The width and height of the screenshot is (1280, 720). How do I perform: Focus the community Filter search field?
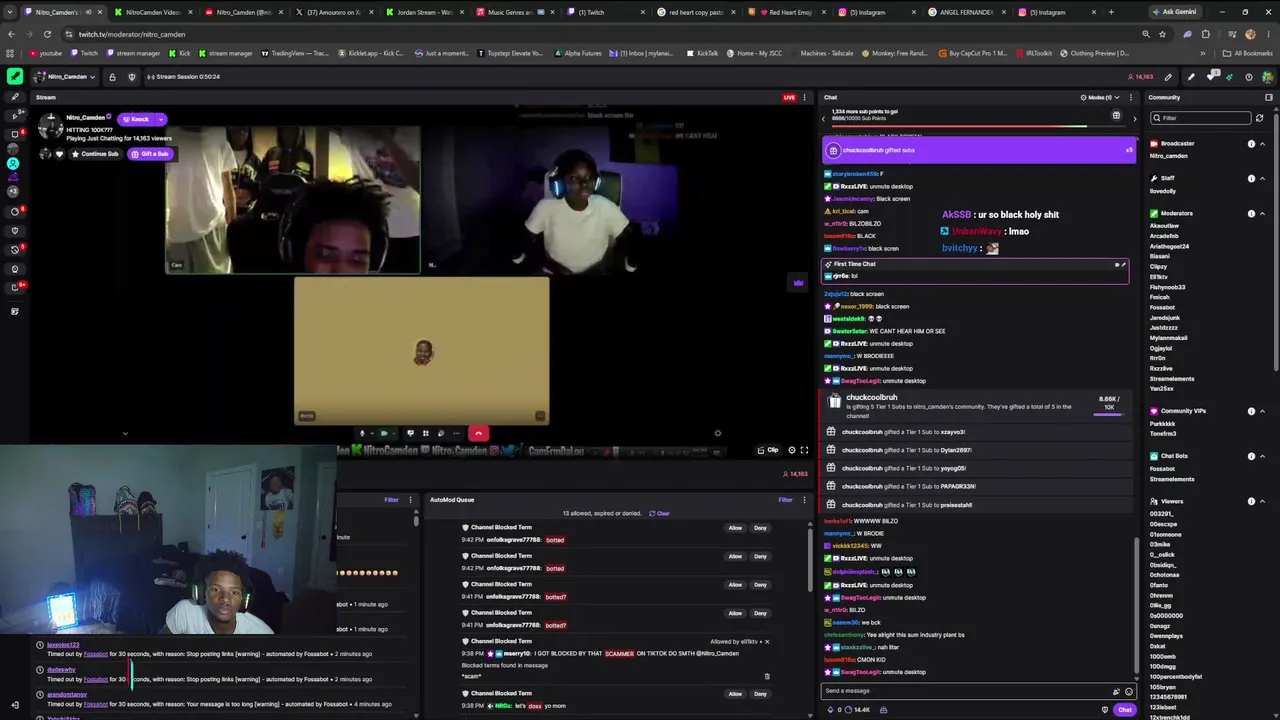click(x=1201, y=118)
